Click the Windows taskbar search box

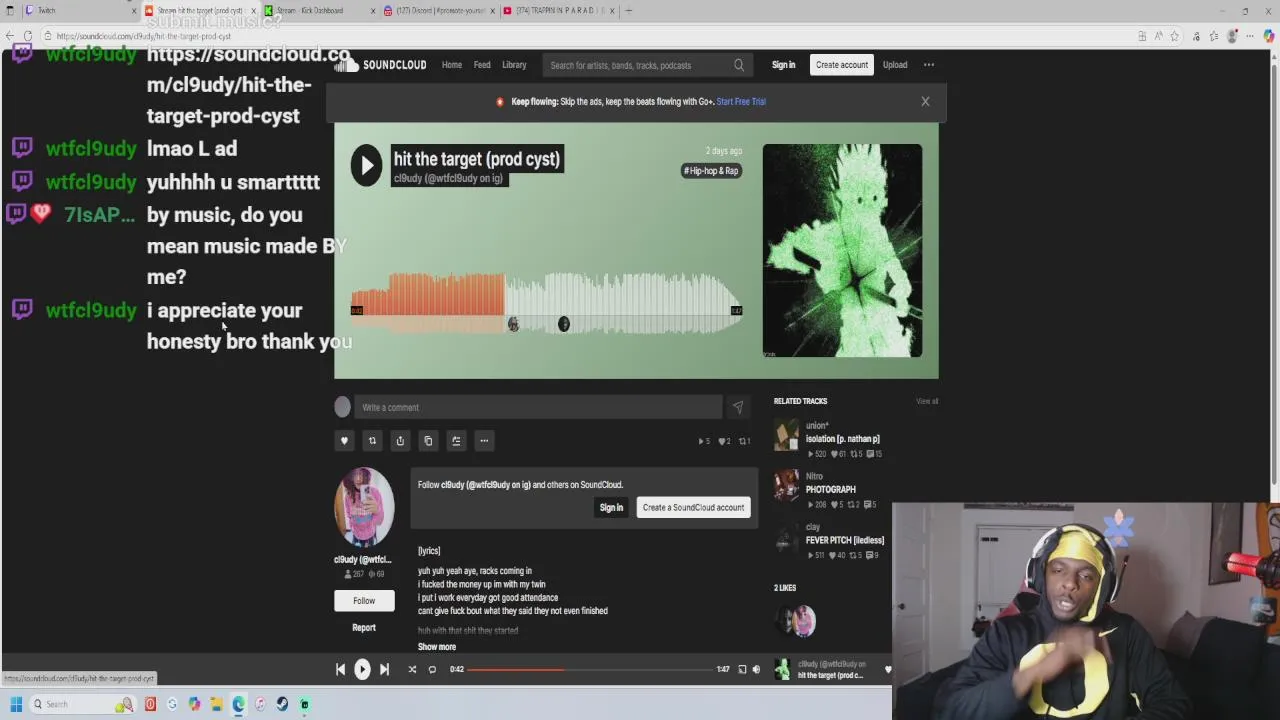pos(83,704)
